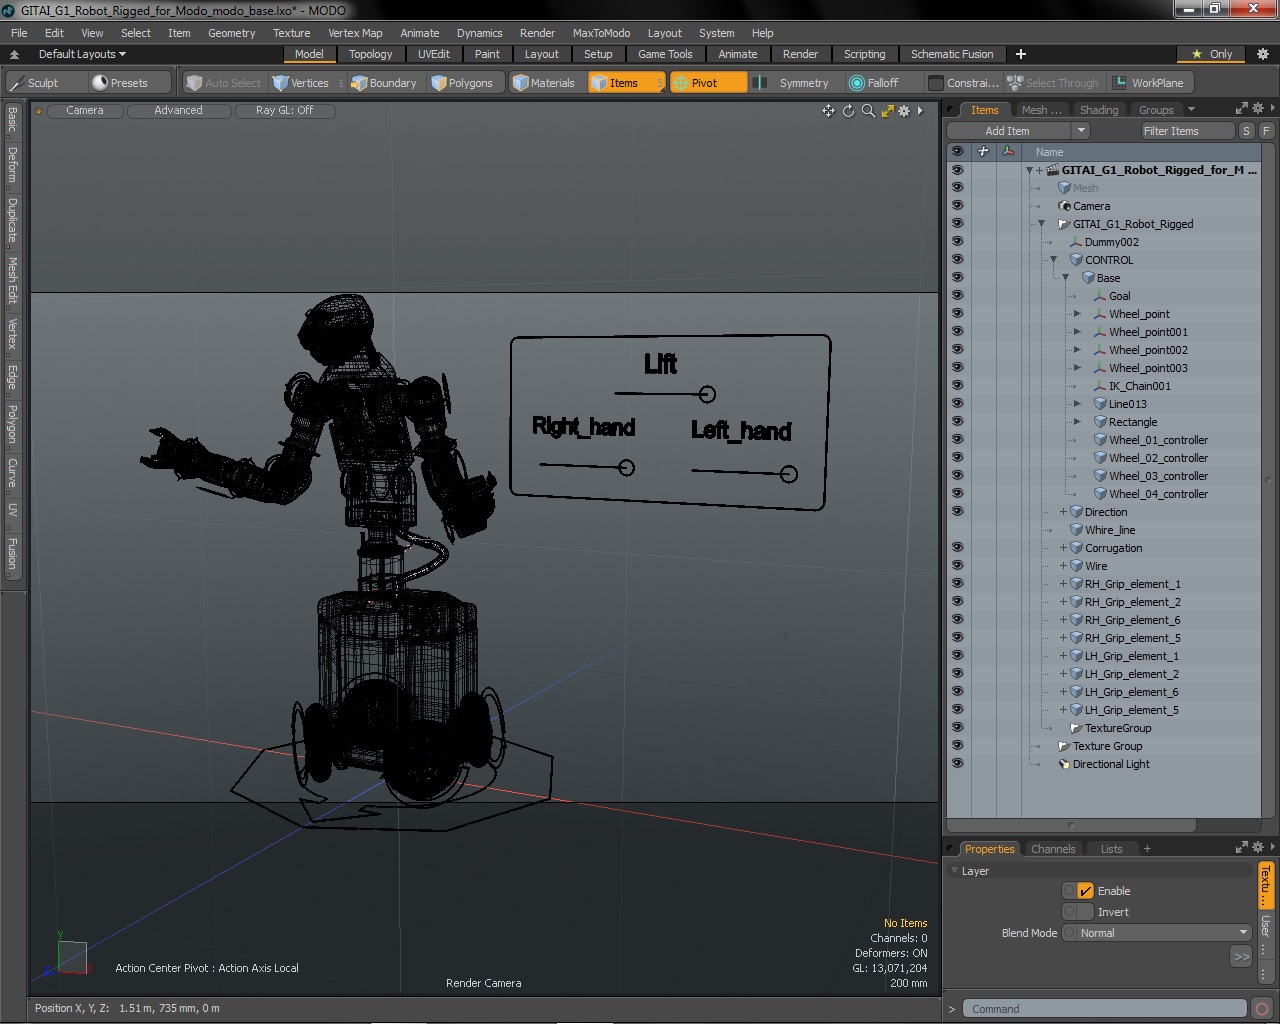Collapse the CONTROL group

1053,260
